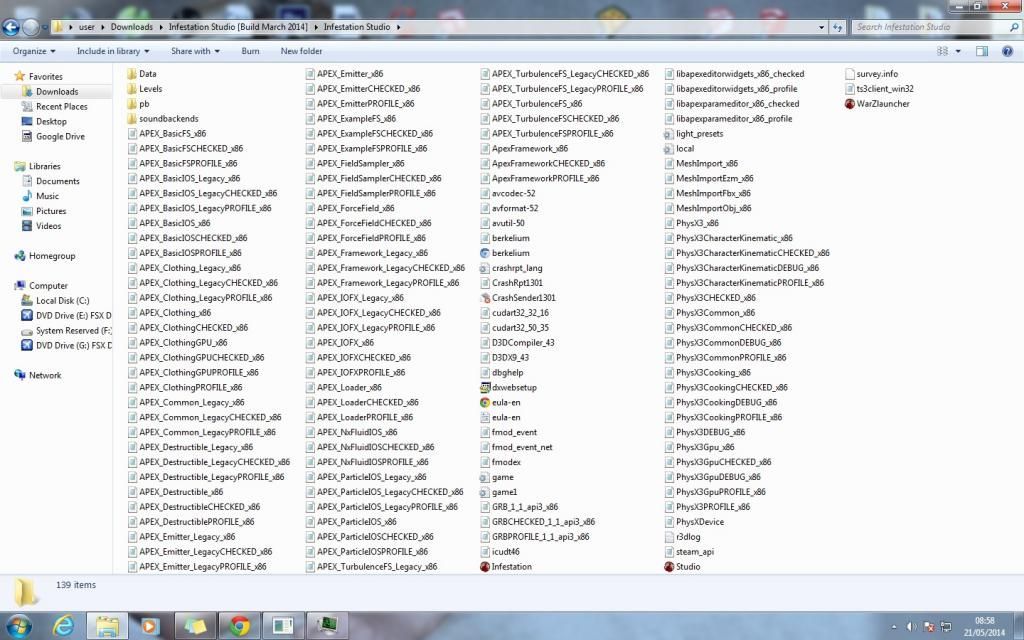
Task: Open the dxwebsetup installer file
Action: 514,387
